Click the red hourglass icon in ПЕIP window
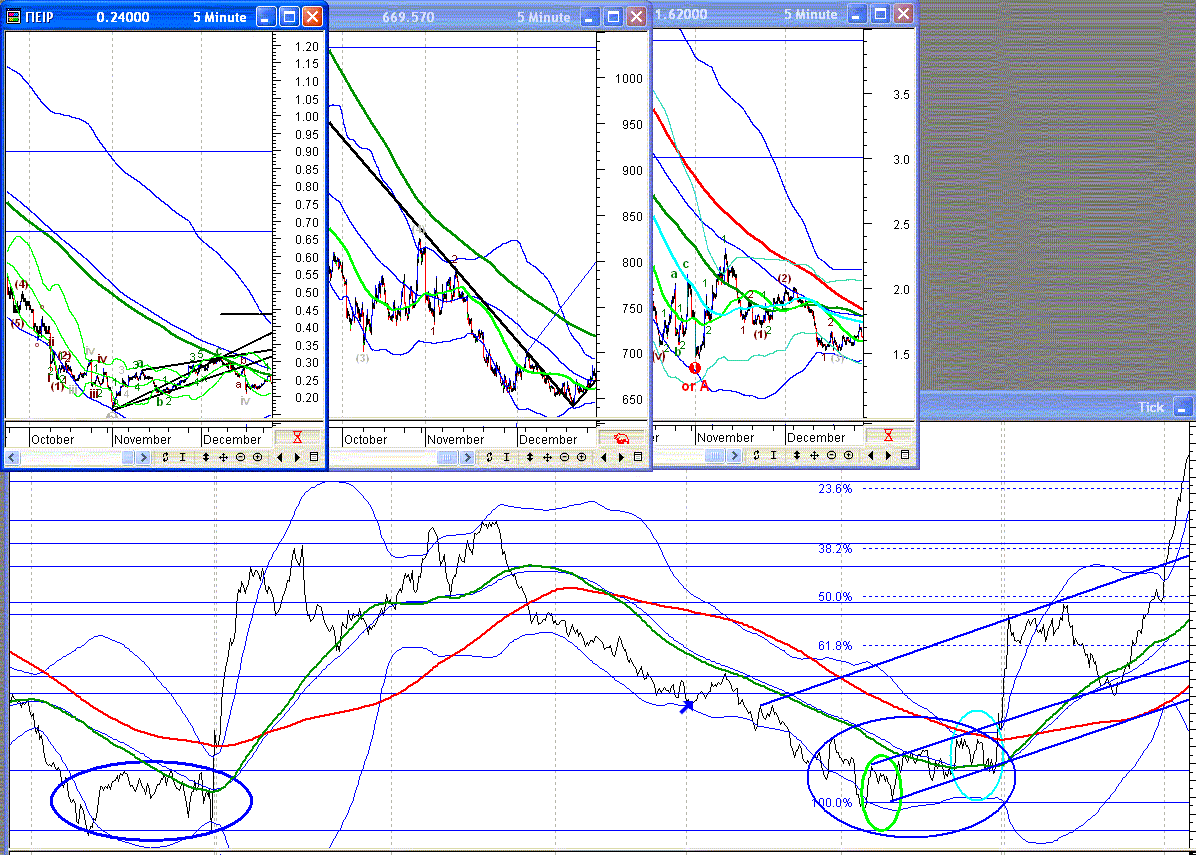This screenshot has height=855, width=1196. click(297, 438)
